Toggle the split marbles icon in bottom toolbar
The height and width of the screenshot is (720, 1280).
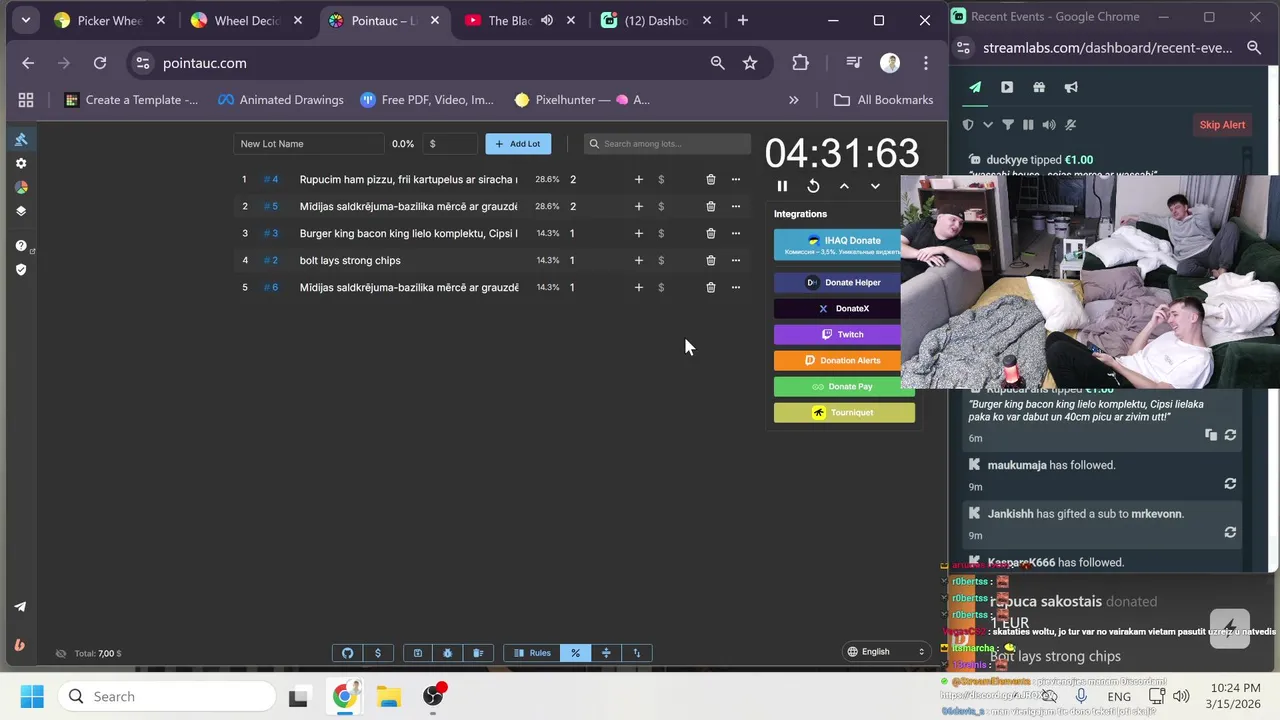(x=606, y=653)
